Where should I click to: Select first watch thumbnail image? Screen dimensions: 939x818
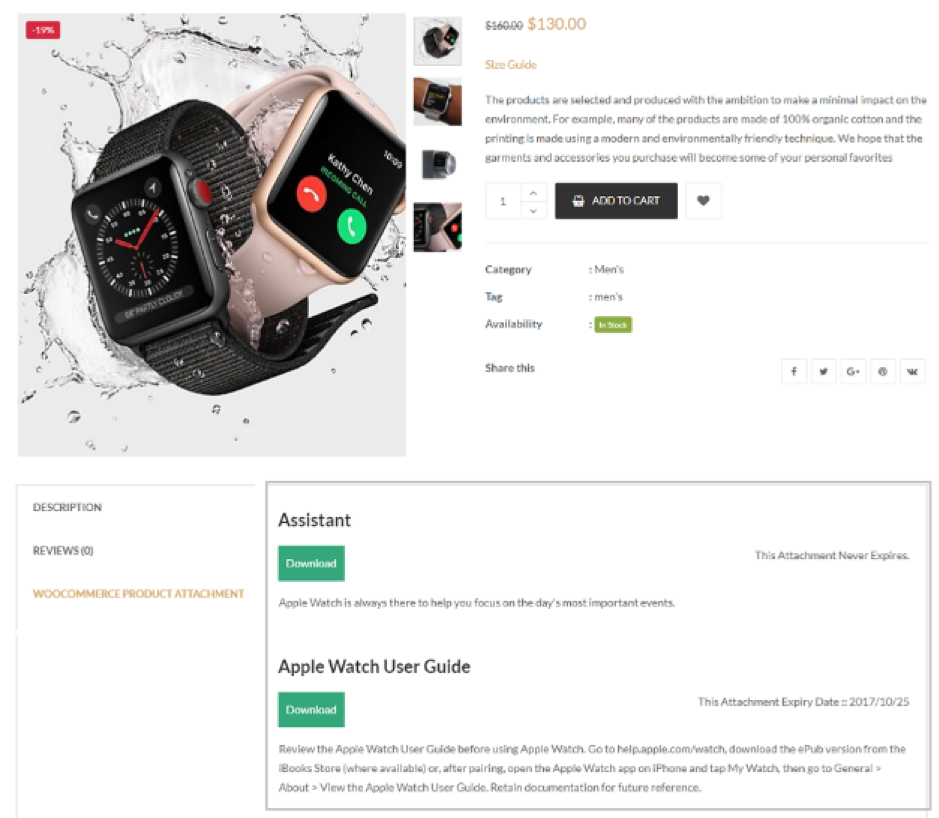[x=438, y=41]
